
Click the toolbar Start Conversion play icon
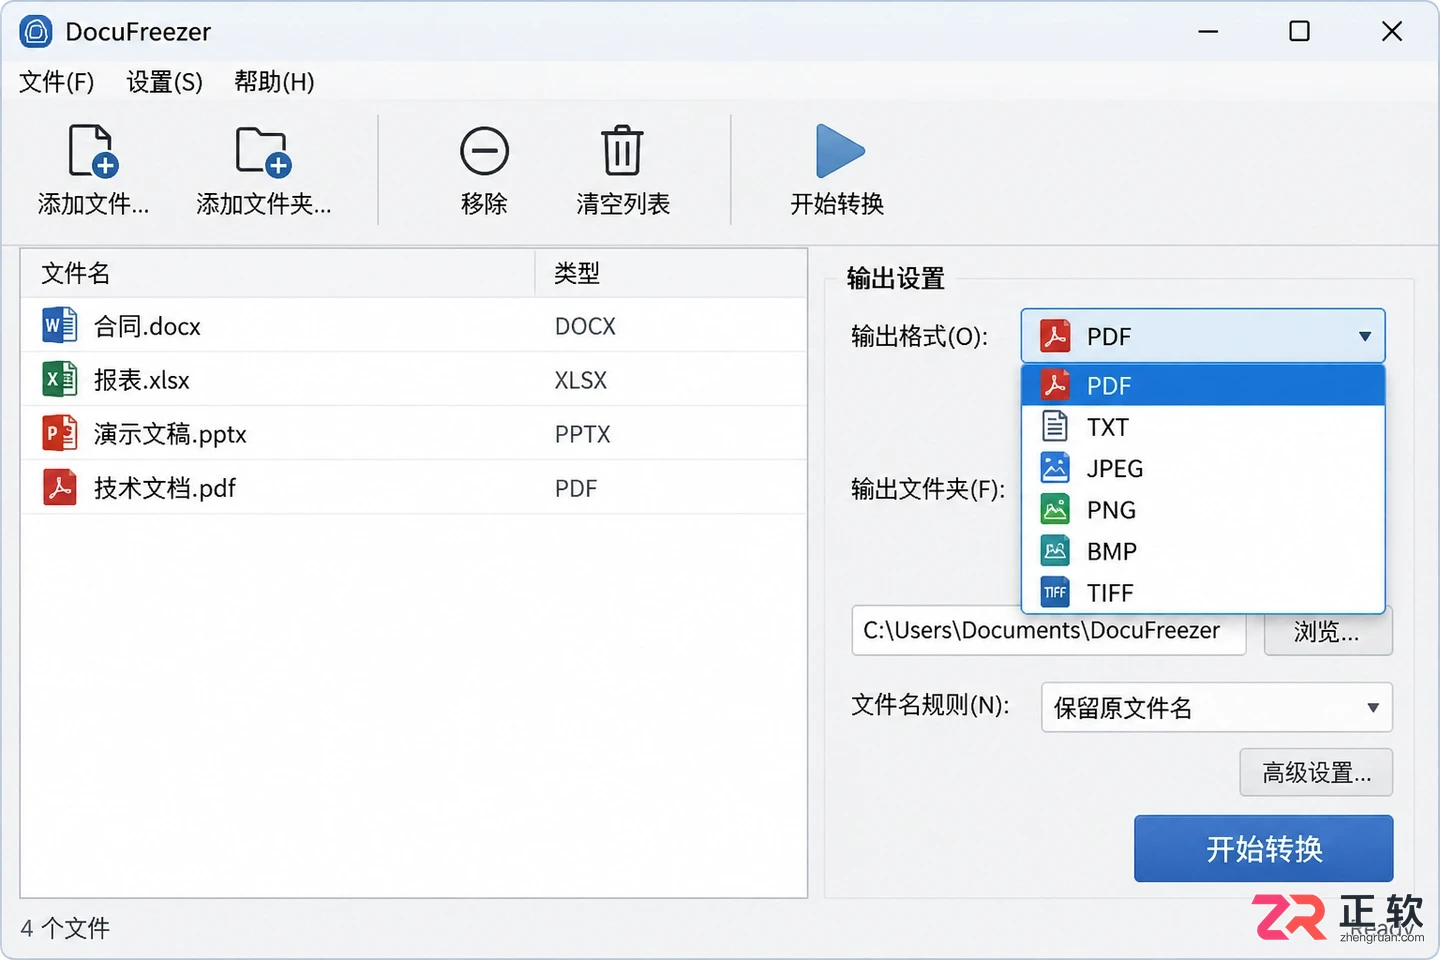(x=839, y=151)
